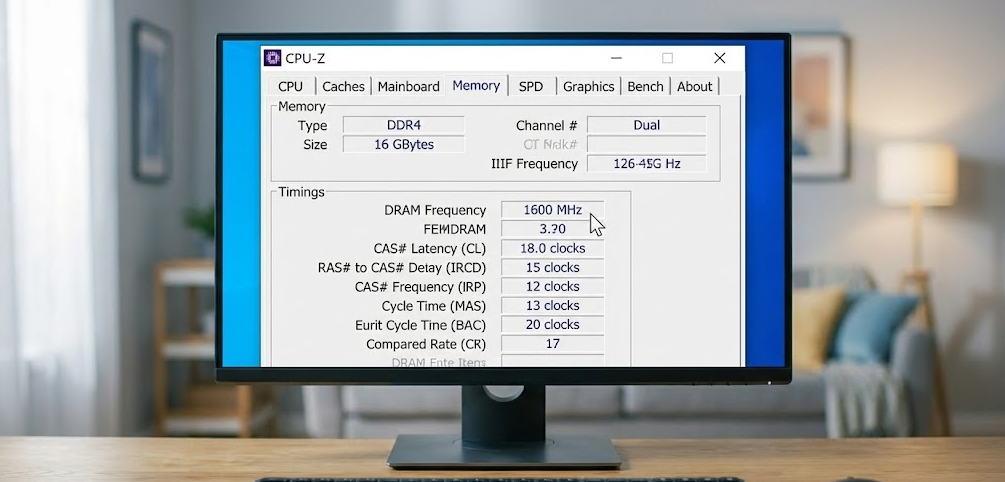Screen dimensions: 1005x482
Task: Select the 20 clocks BAC value
Action: point(552,325)
